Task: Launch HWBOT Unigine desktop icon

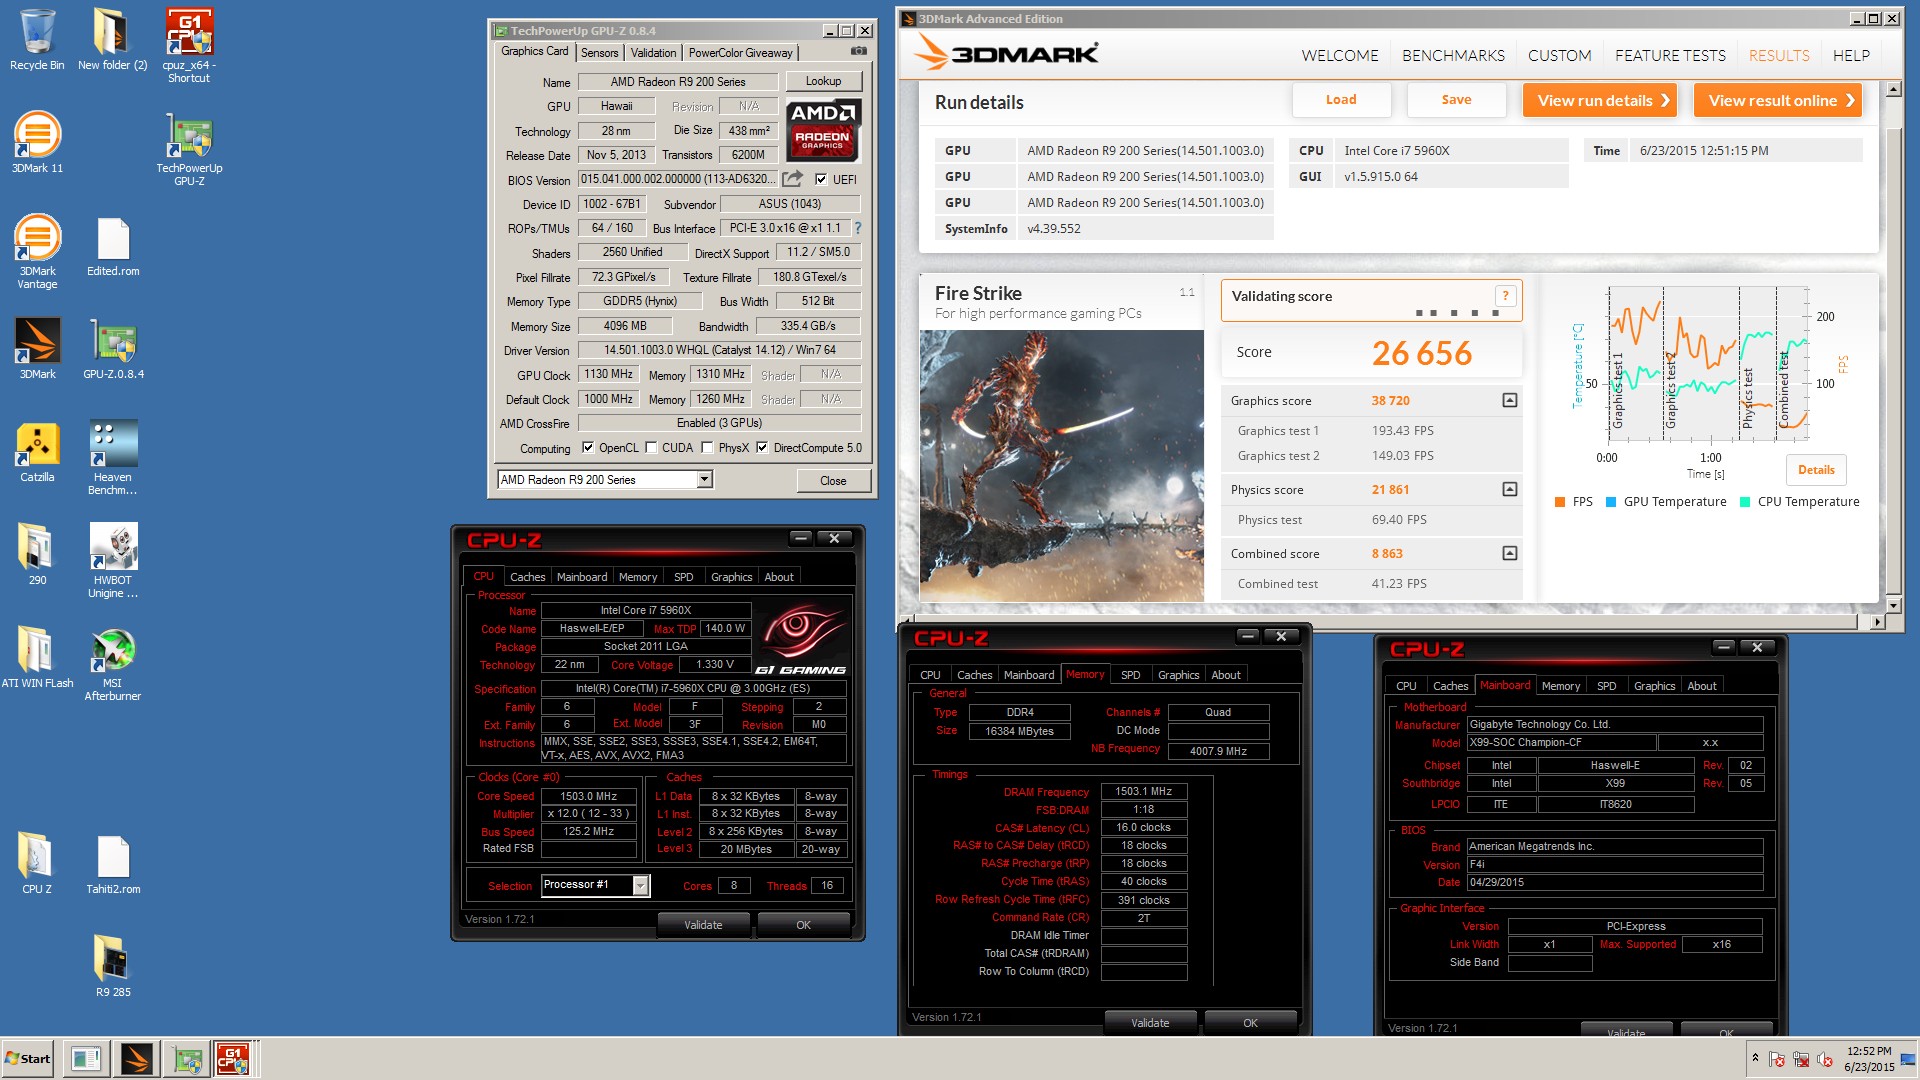Action: 113,561
